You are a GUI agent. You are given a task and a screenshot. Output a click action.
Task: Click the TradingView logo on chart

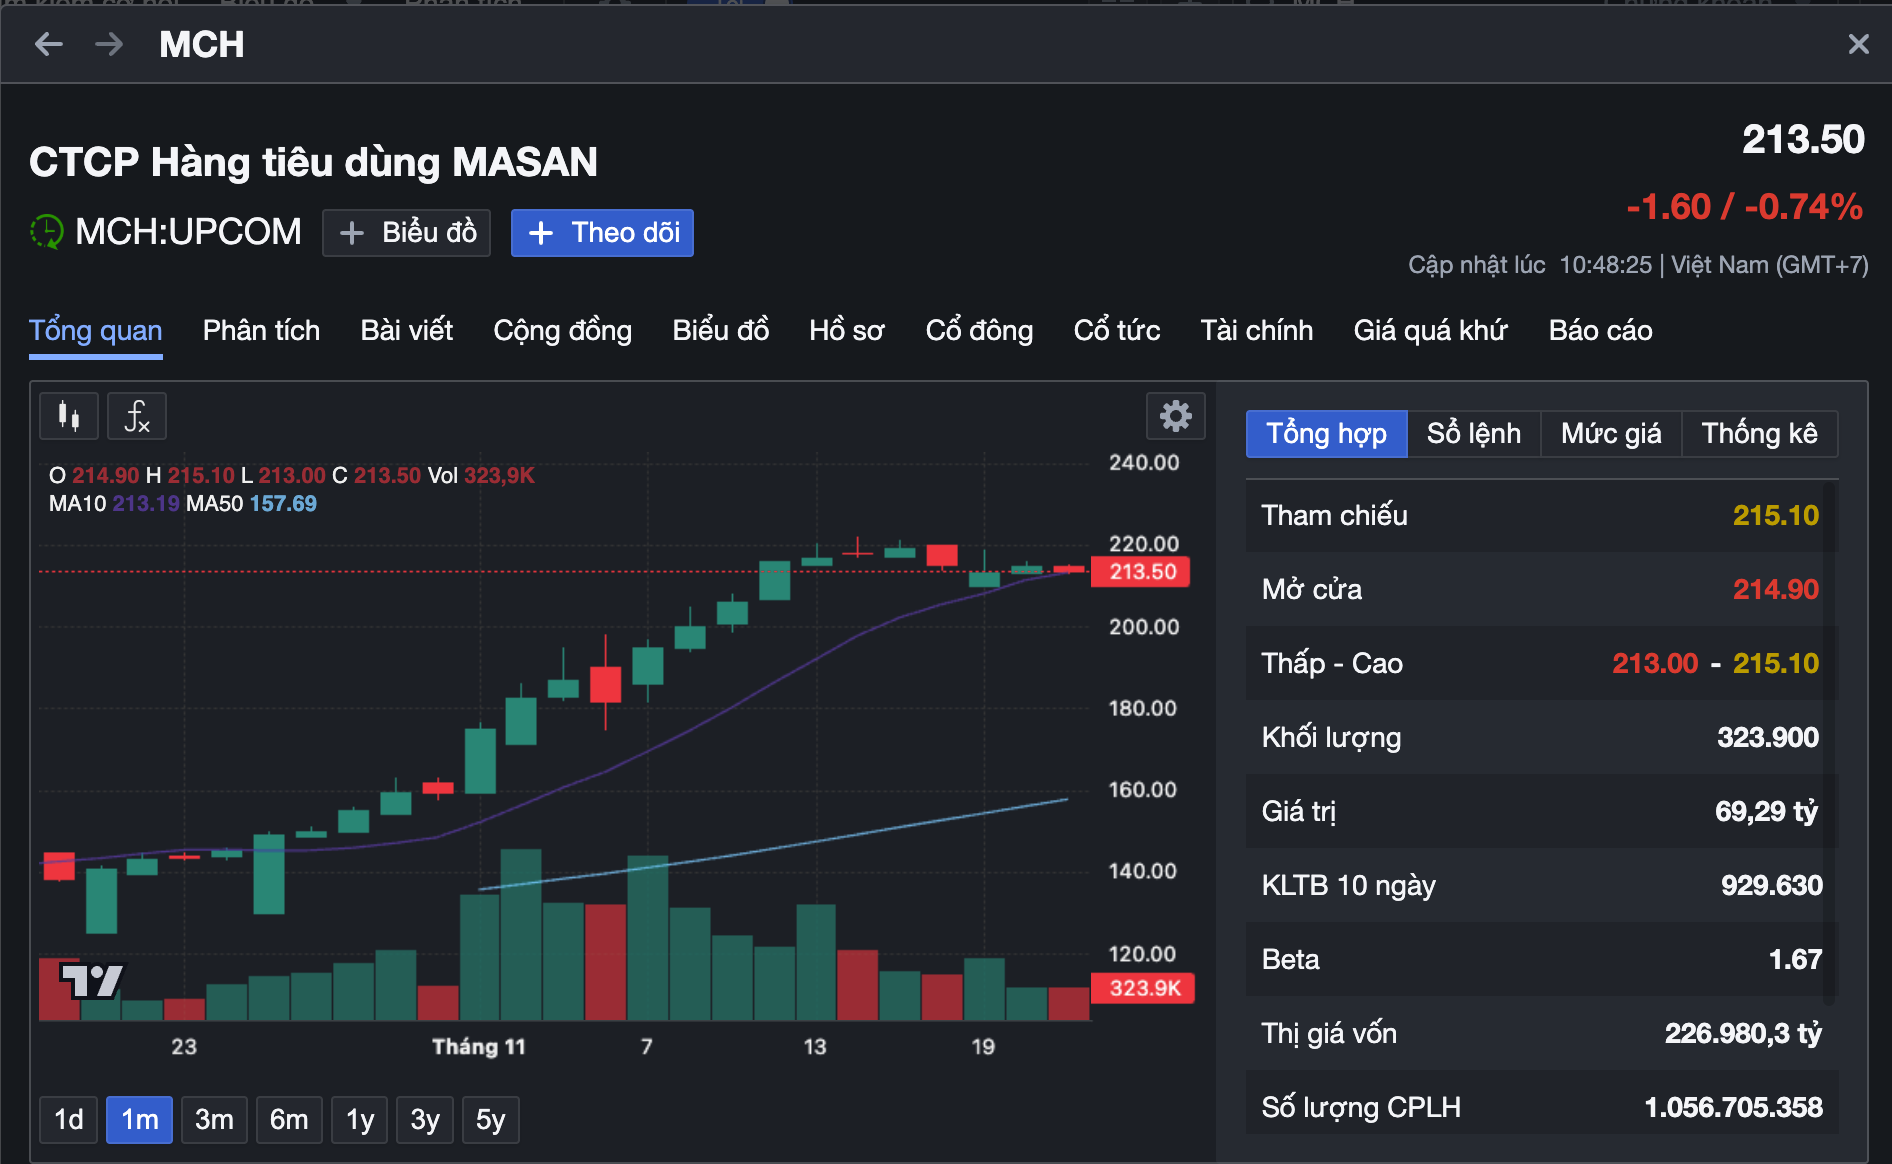92,980
